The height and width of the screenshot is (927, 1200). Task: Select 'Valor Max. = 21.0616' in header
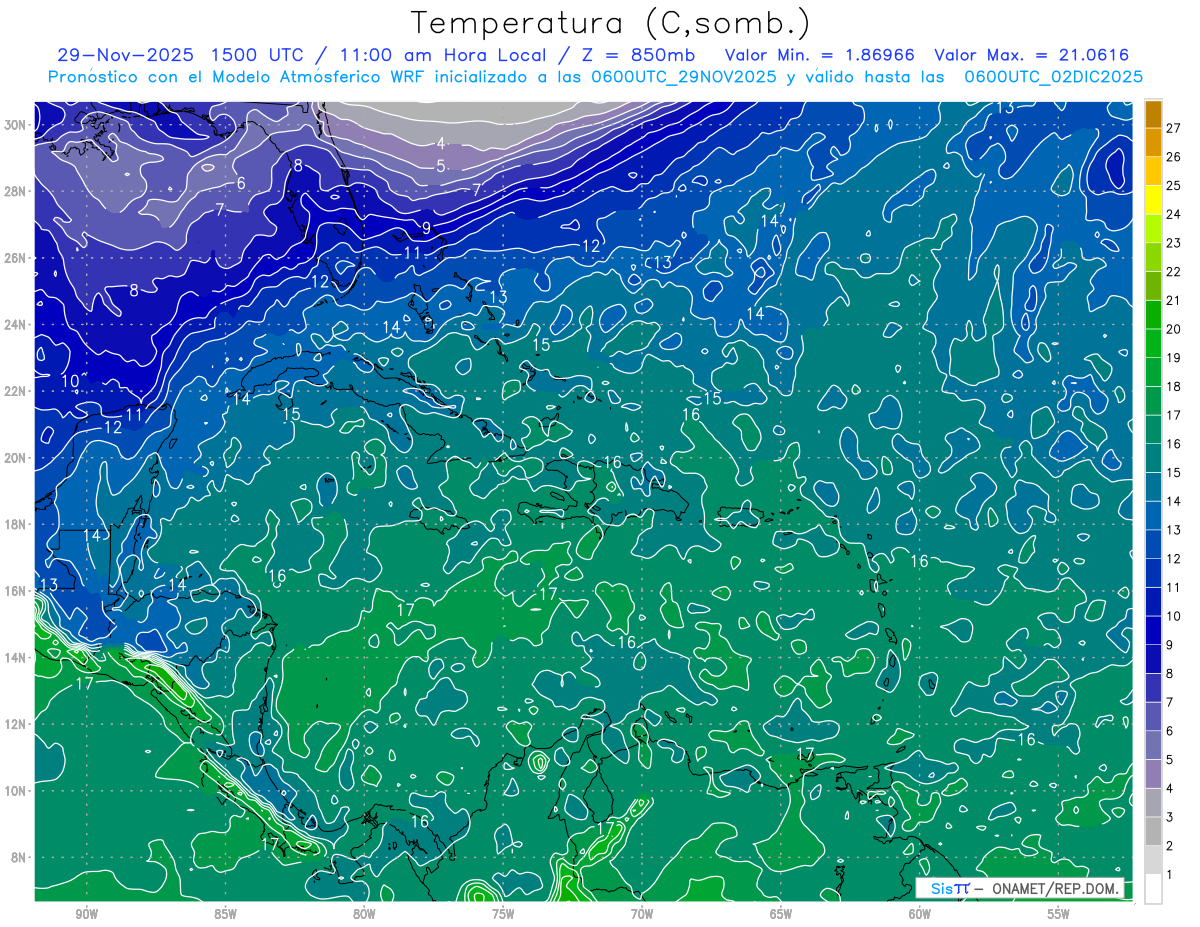point(1033,55)
